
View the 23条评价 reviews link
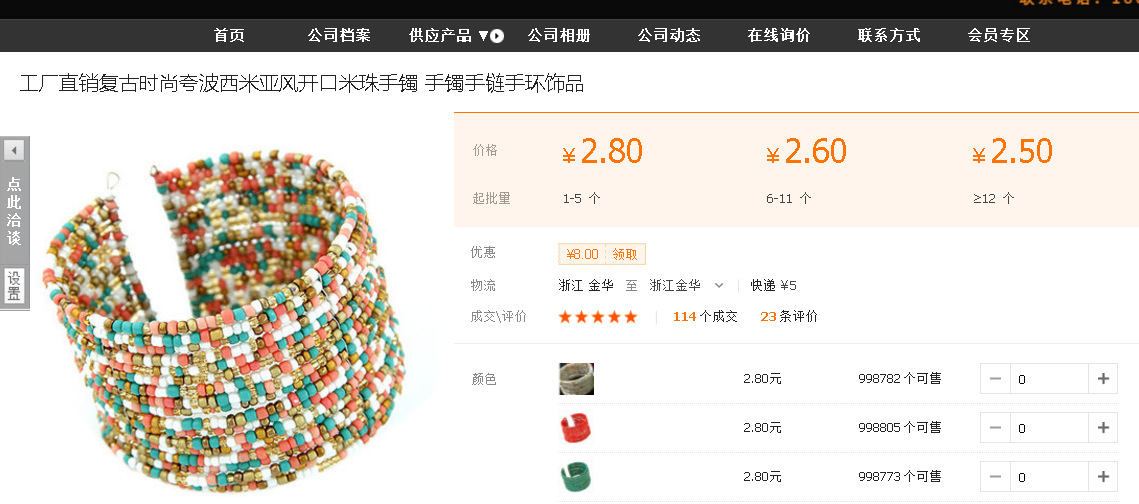[789, 317]
